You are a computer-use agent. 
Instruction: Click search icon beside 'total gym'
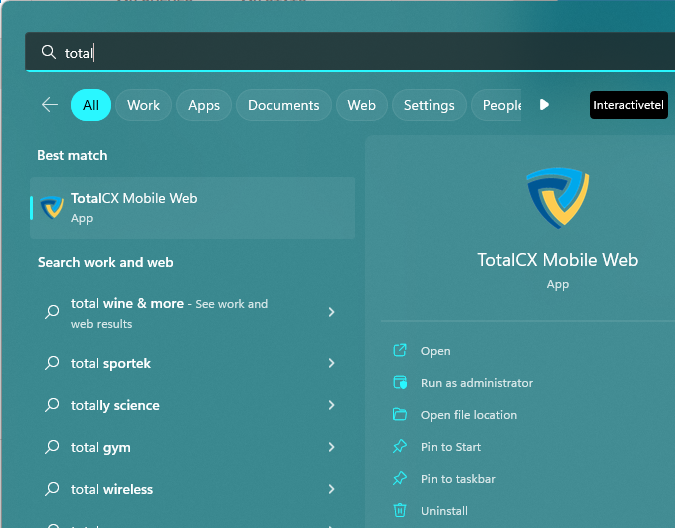click(x=52, y=447)
